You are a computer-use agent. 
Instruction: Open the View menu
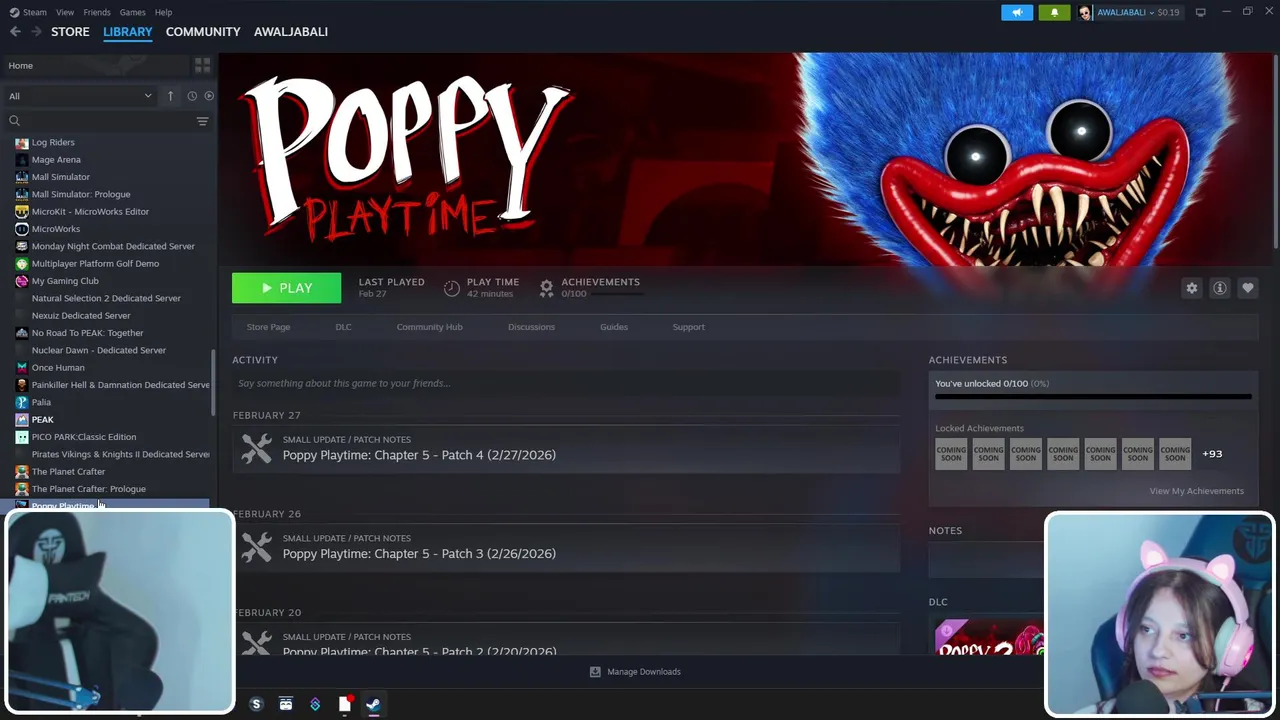[65, 12]
